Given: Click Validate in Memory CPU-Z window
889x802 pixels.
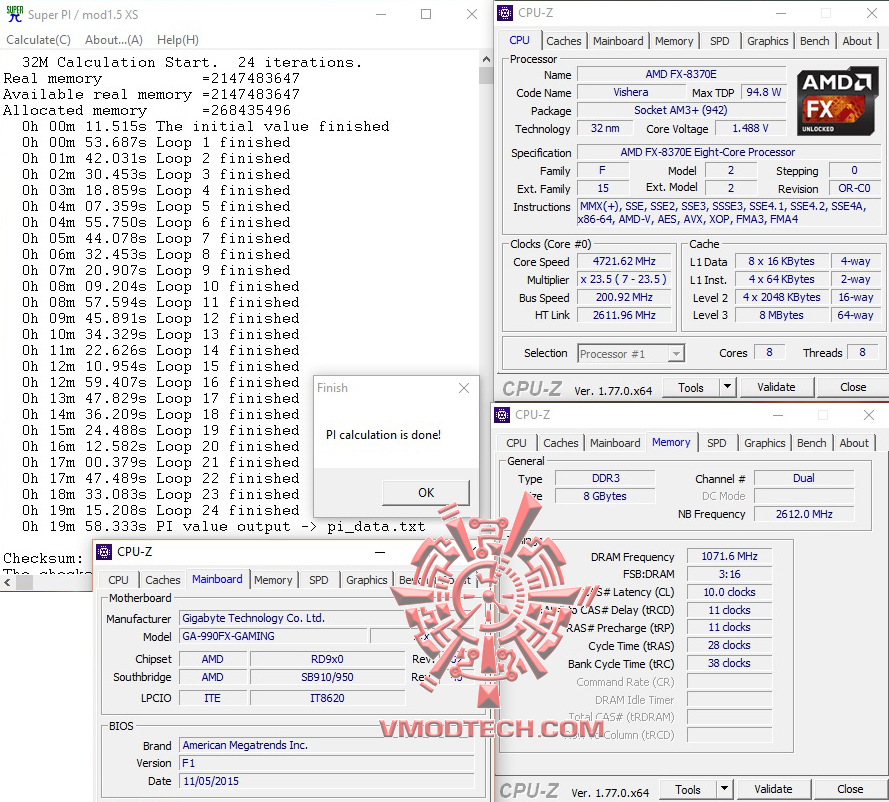Looking at the screenshot, I should pos(773,789).
